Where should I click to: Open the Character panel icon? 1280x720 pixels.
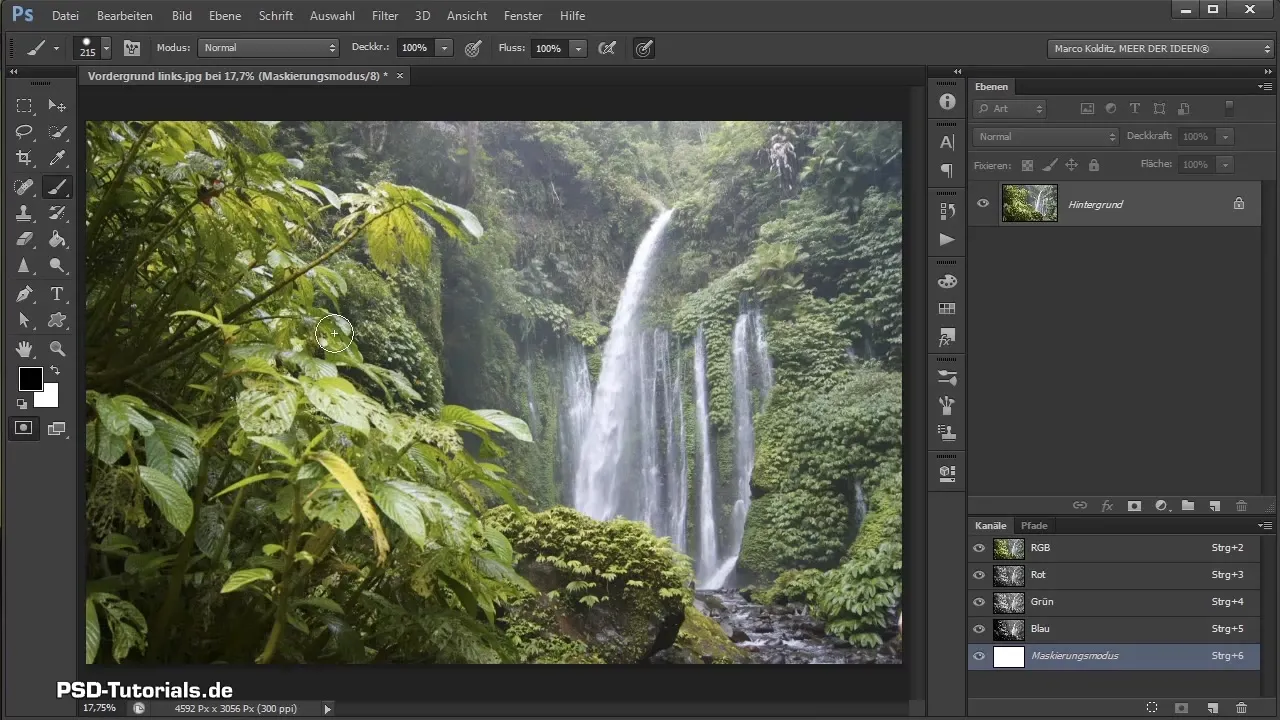(x=947, y=143)
